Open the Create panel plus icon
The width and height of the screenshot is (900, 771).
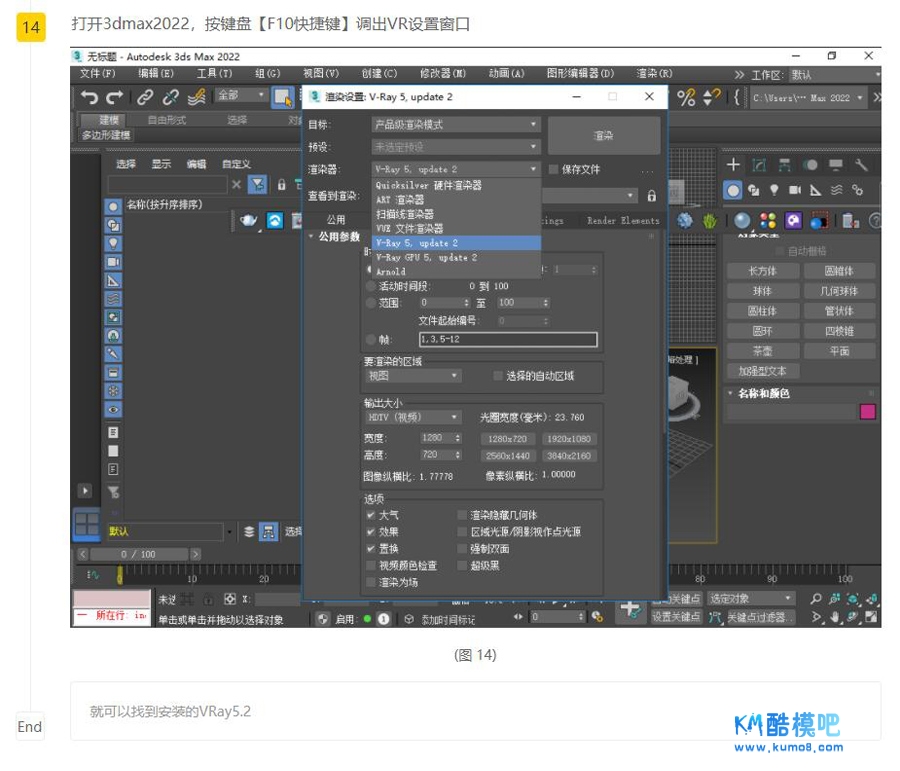pyautogui.click(x=733, y=165)
